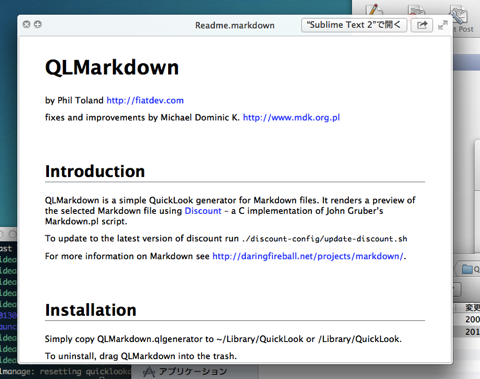Close the Quick Look preview window
This screenshot has width=480, height=379.
(27, 24)
